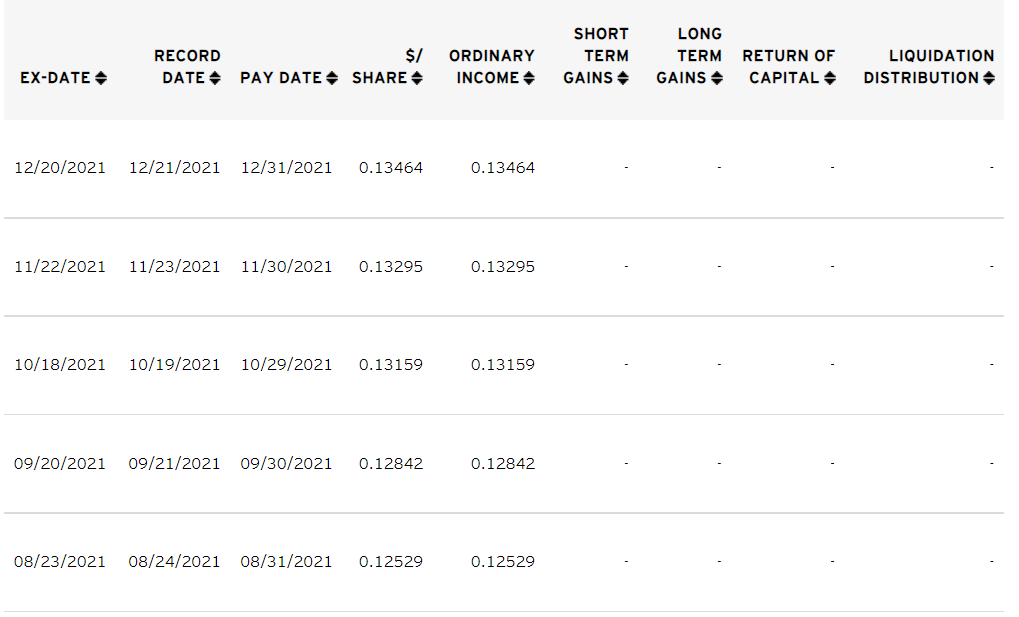Sort by RETURN OF CAPITAL arrow icon
The image size is (1019, 617).
point(830,78)
